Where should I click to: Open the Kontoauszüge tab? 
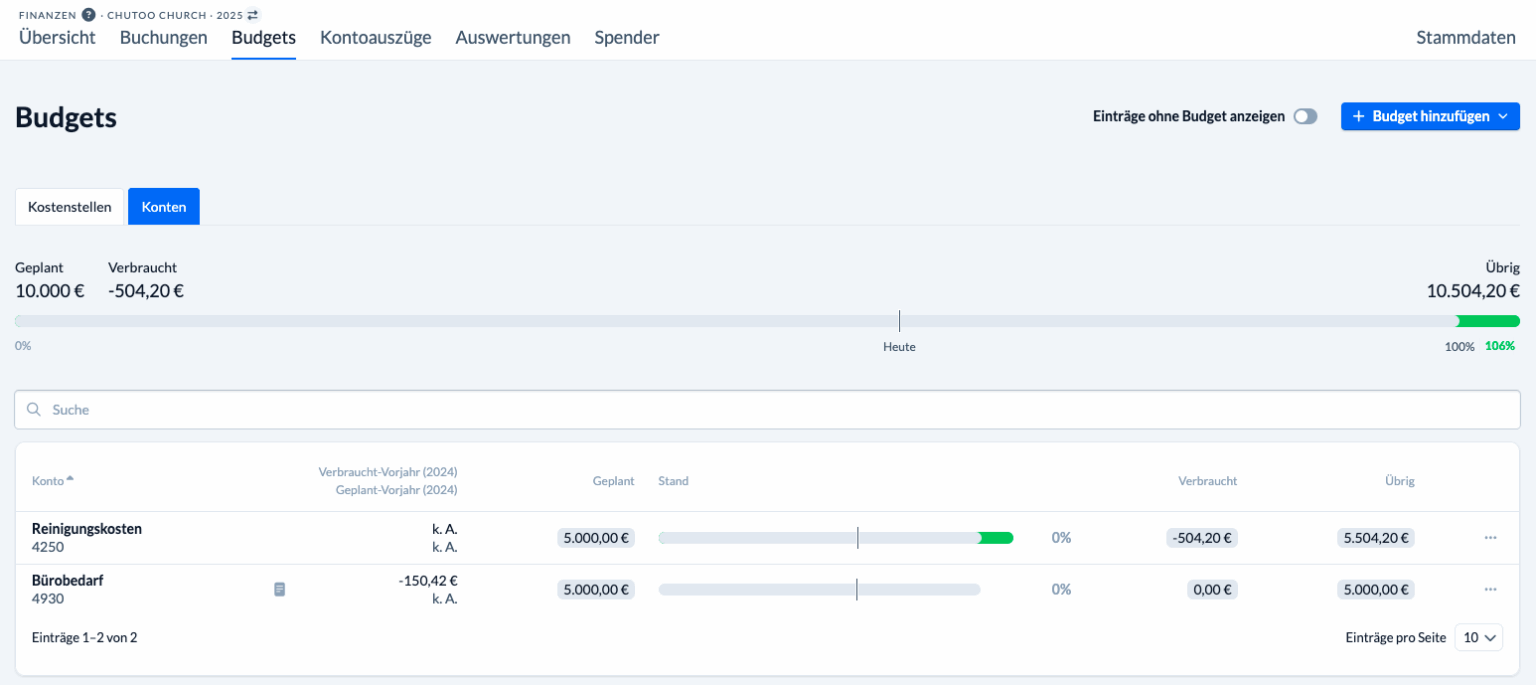375,38
